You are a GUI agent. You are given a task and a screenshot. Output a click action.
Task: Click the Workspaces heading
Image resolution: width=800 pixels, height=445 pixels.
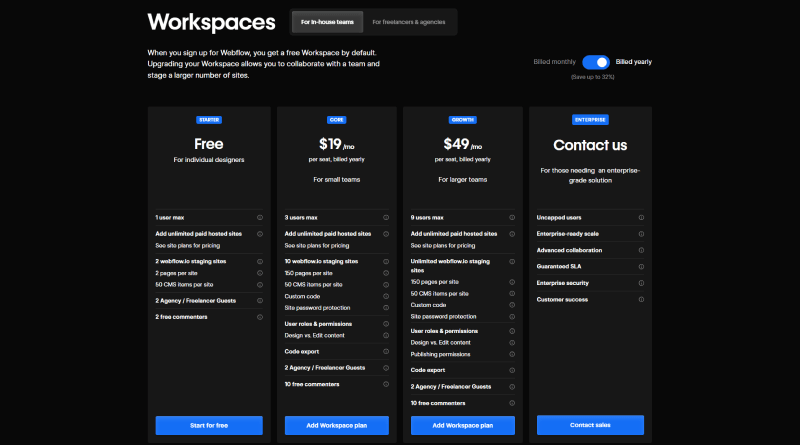pos(211,22)
